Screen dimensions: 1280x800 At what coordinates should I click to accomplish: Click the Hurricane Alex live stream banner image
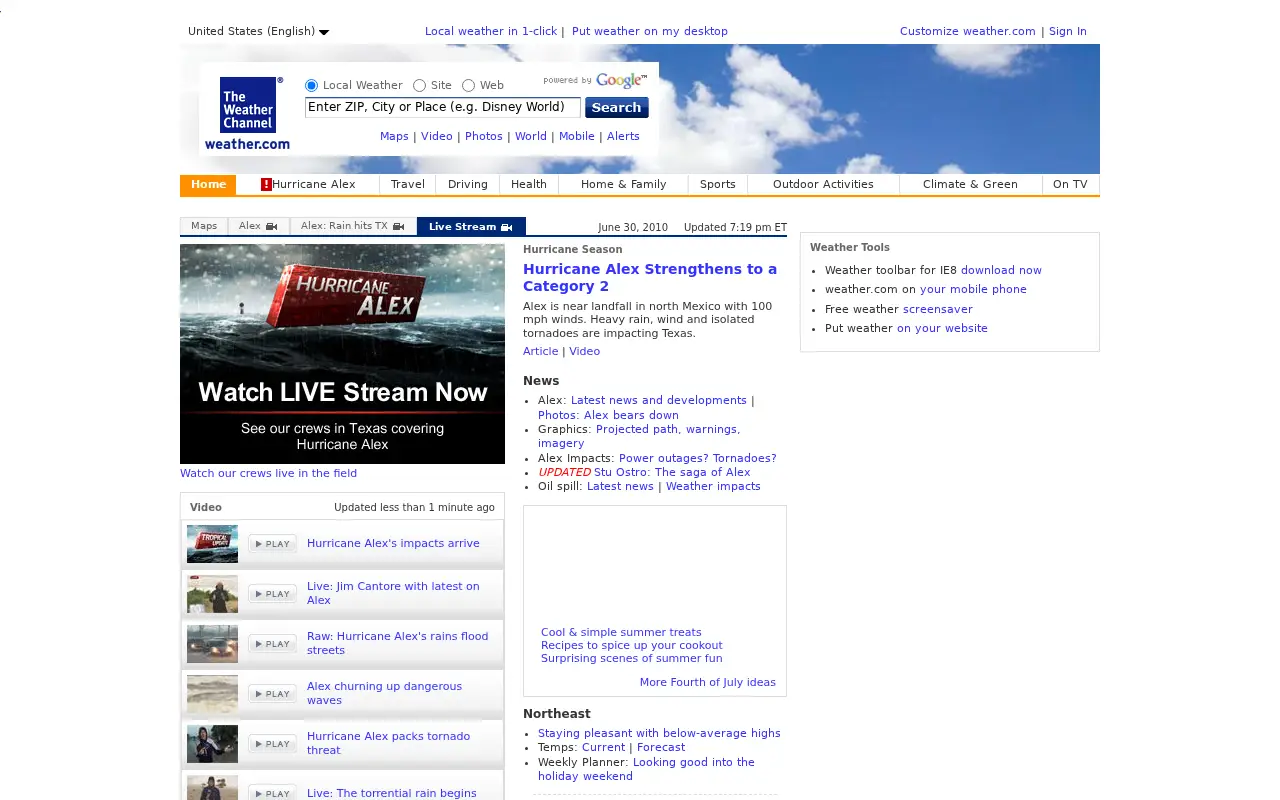coord(342,354)
